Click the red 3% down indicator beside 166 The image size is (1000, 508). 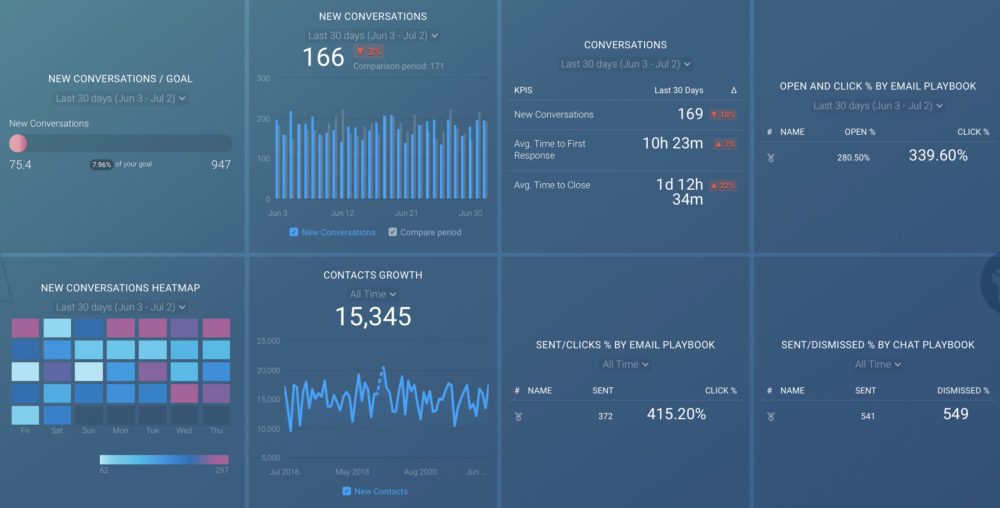pos(368,51)
